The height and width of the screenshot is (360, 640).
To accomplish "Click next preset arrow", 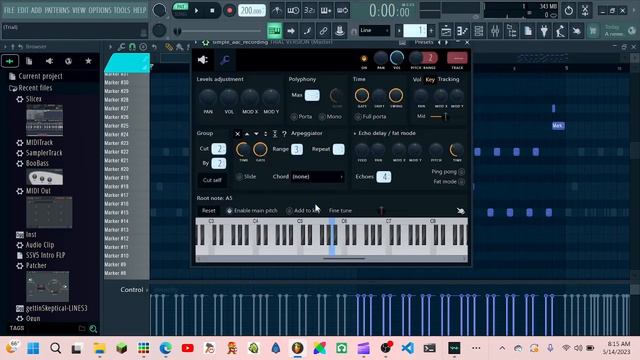I will click(x=447, y=42).
